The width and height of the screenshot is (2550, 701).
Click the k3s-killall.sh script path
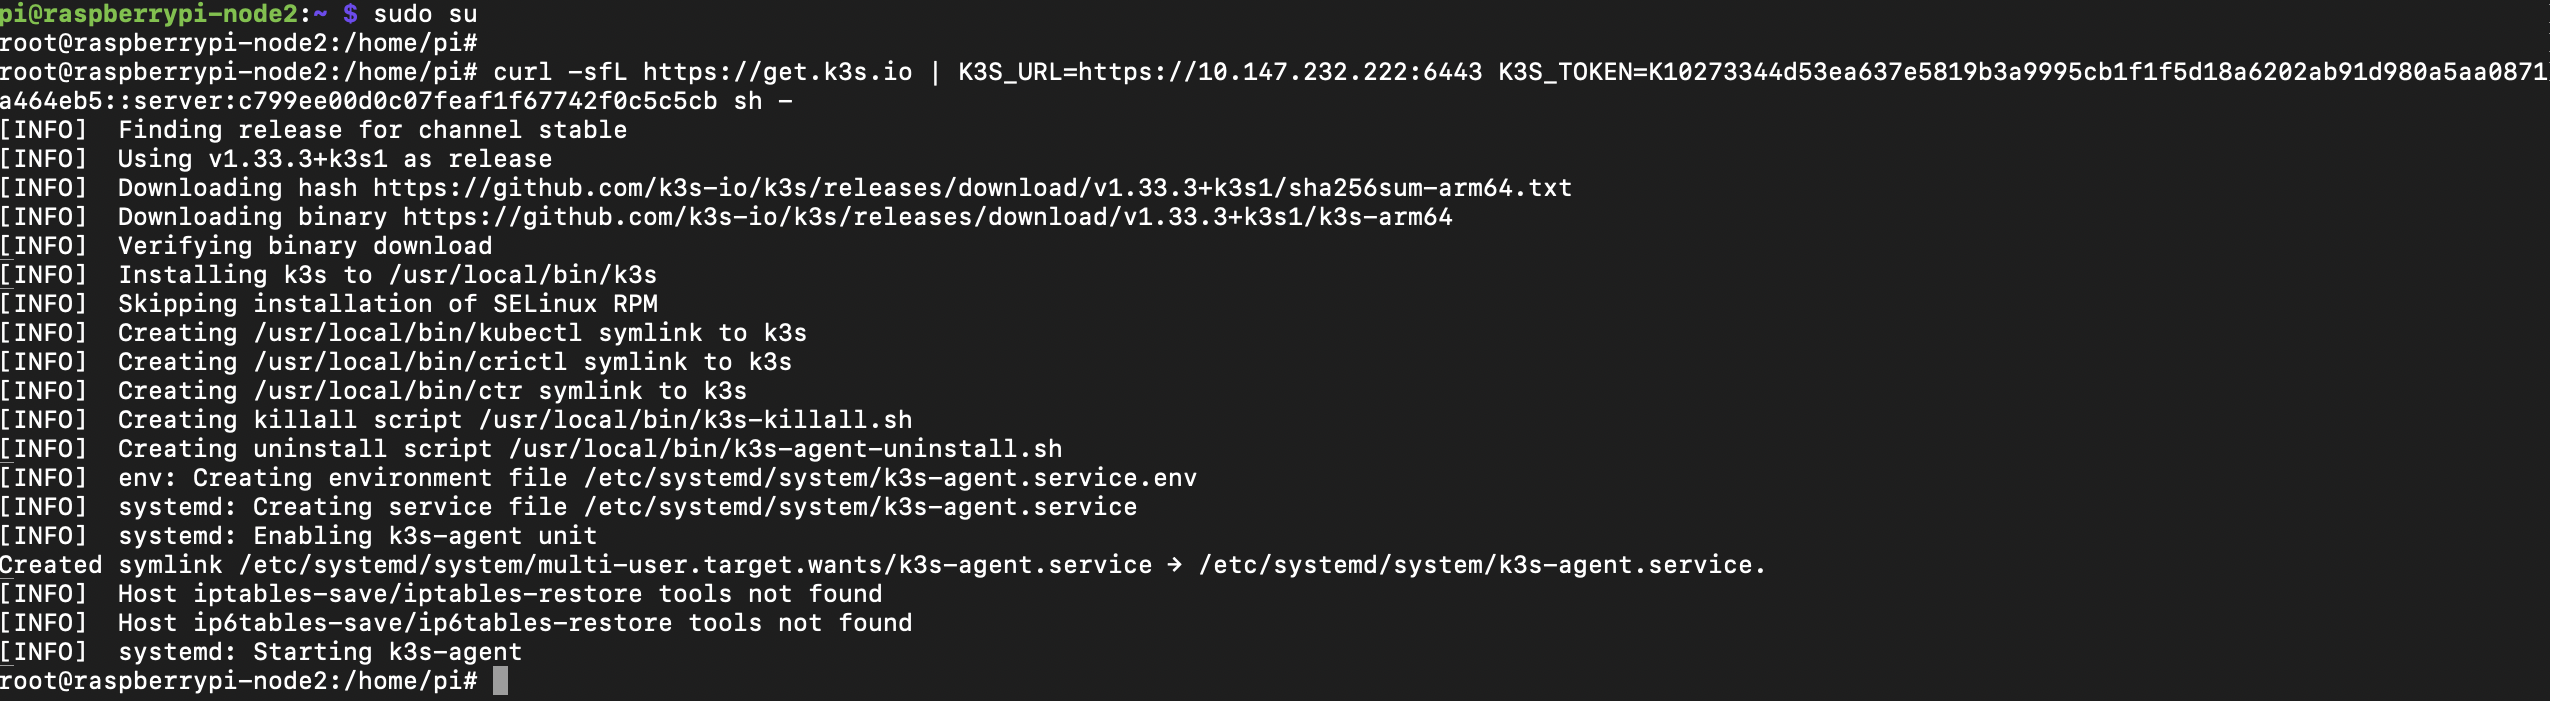[695, 420]
